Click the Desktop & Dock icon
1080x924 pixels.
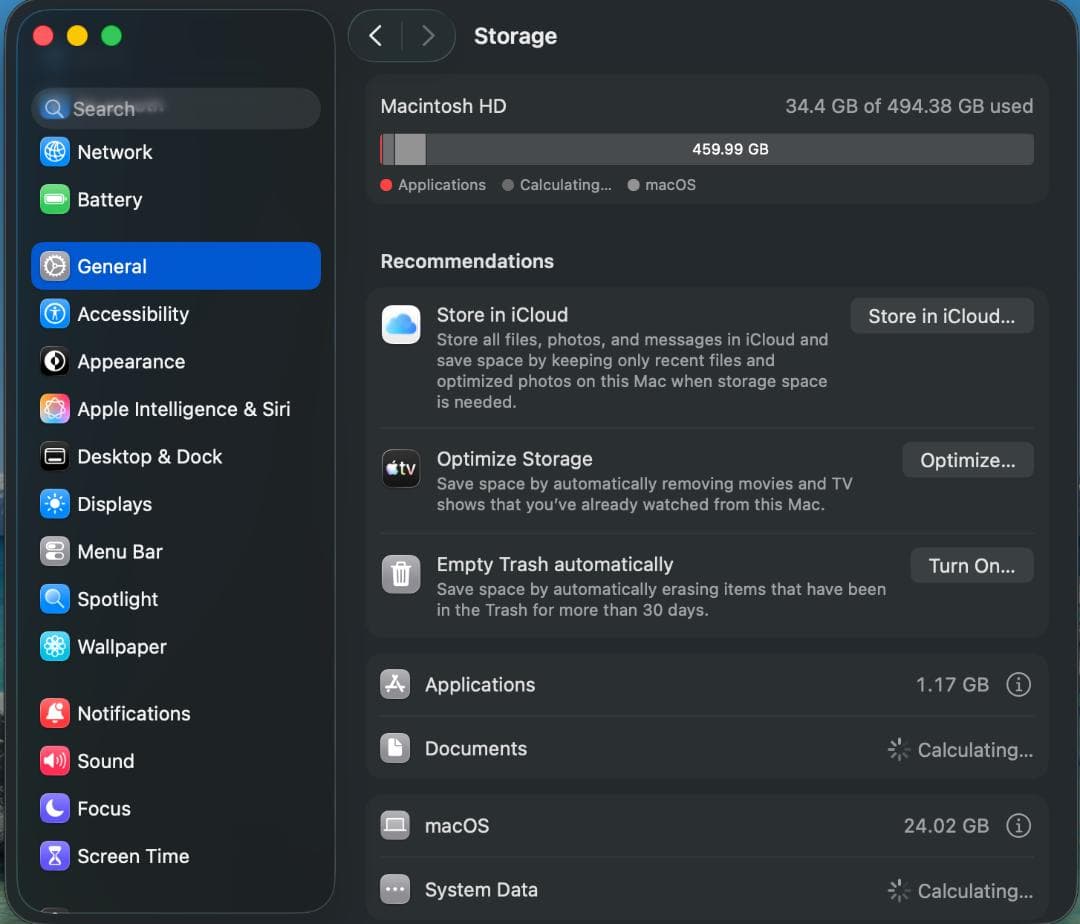tap(54, 456)
